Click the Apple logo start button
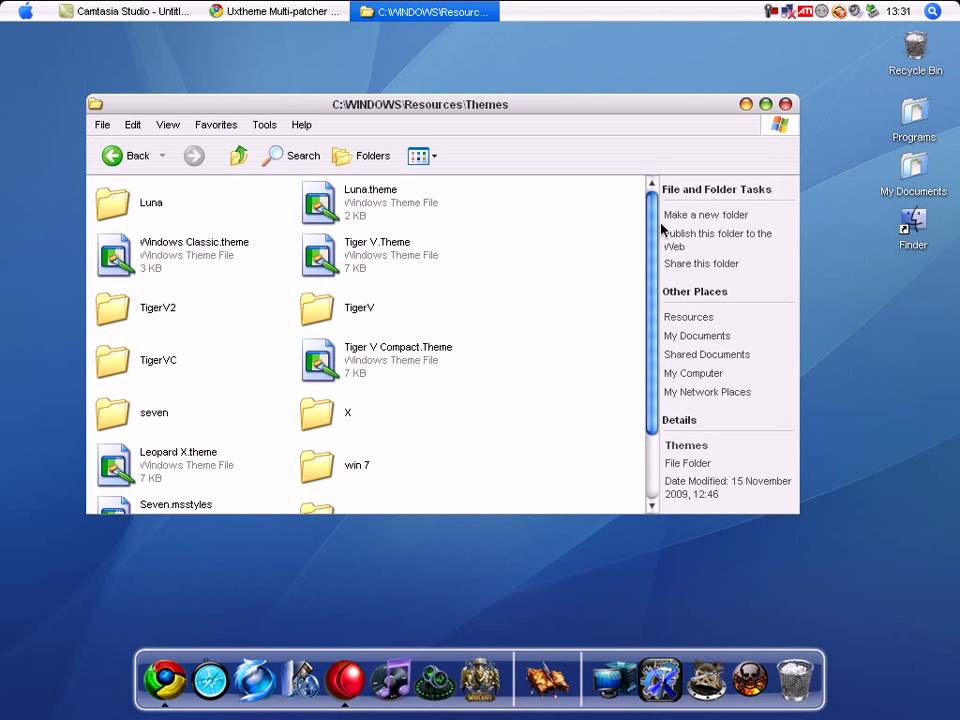Screen dimensions: 960x720 coord(26,11)
